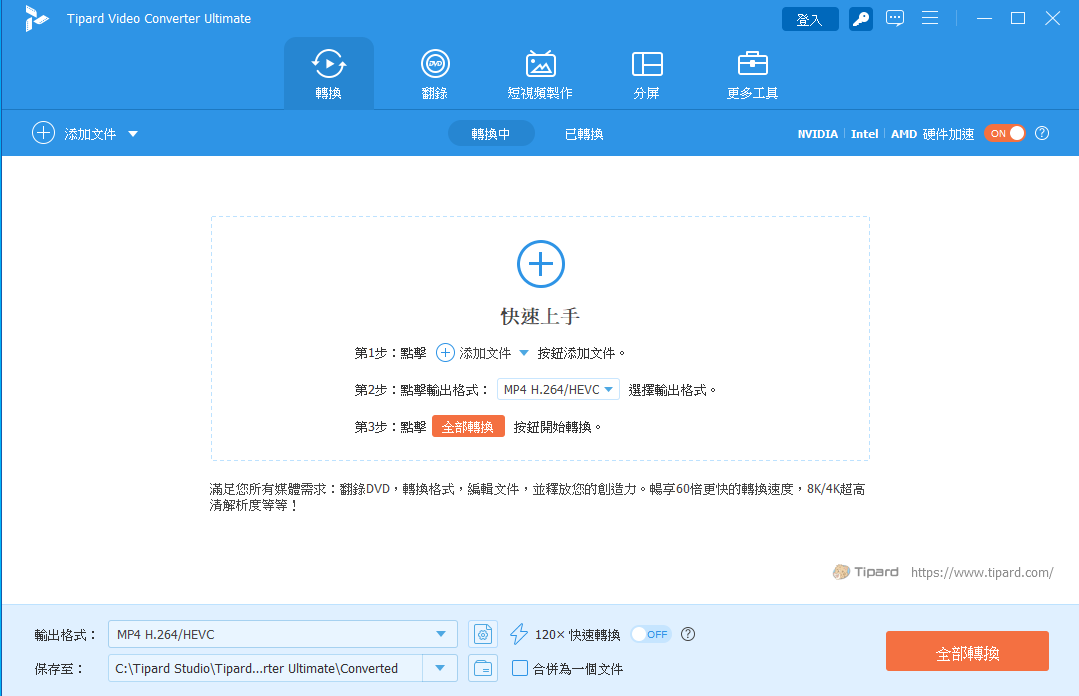Click the 120× fast conversion help icon
The width and height of the screenshot is (1079, 696).
coord(687,634)
